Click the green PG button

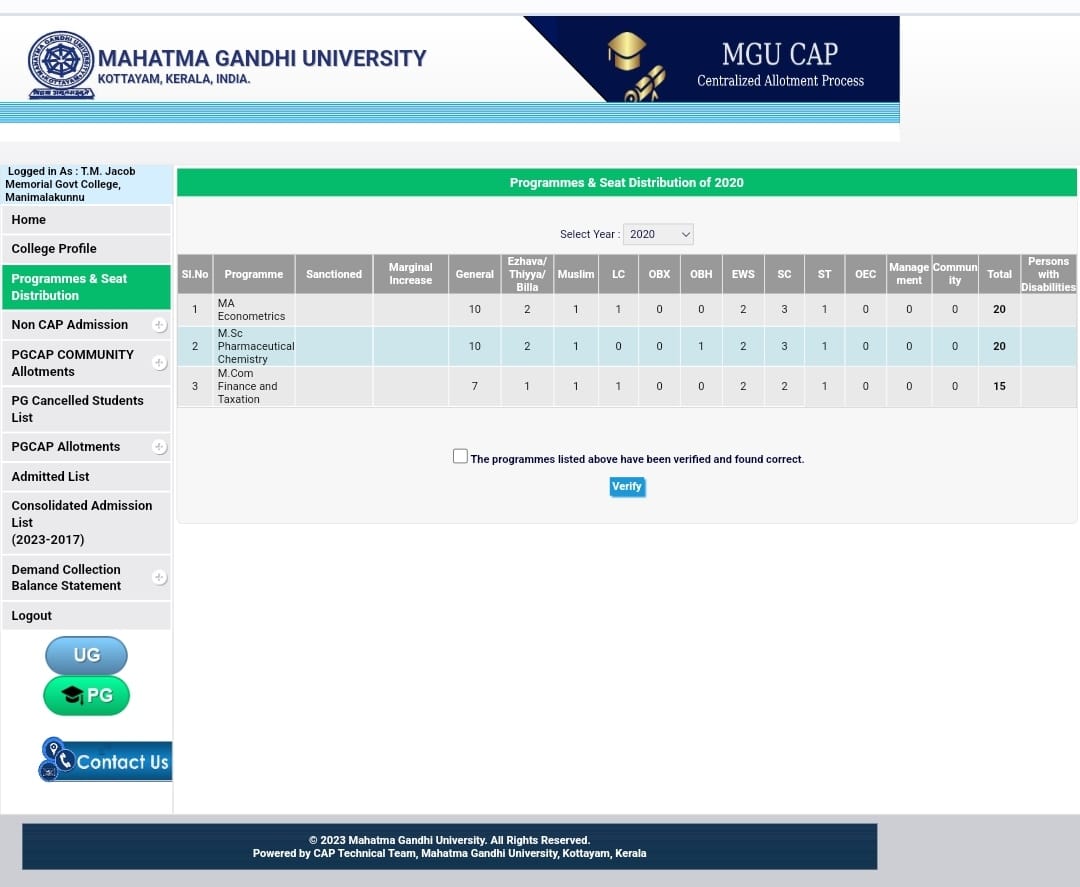coord(86,696)
